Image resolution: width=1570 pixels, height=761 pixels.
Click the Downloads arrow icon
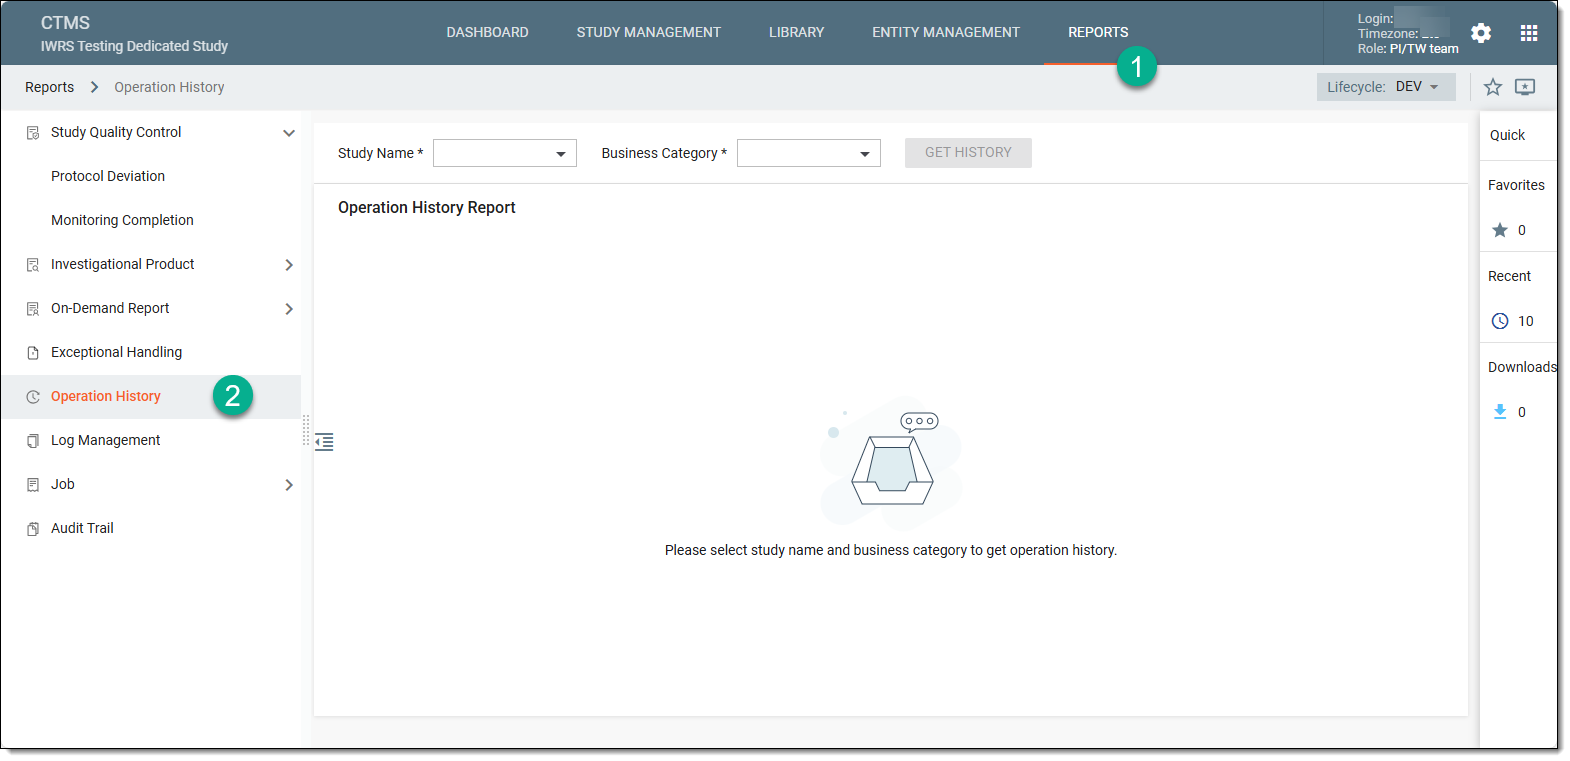pyautogui.click(x=1500, y=412)
